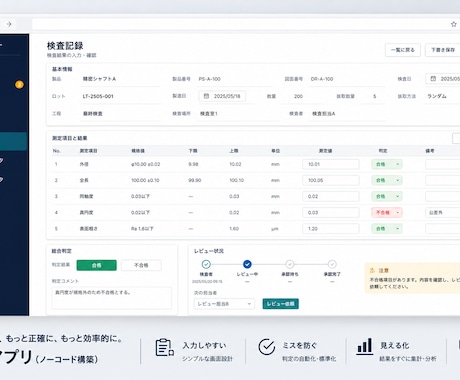Click the spec value Ra 1.60以下
This screenshot has height=380, width=460.
point(142,229)
